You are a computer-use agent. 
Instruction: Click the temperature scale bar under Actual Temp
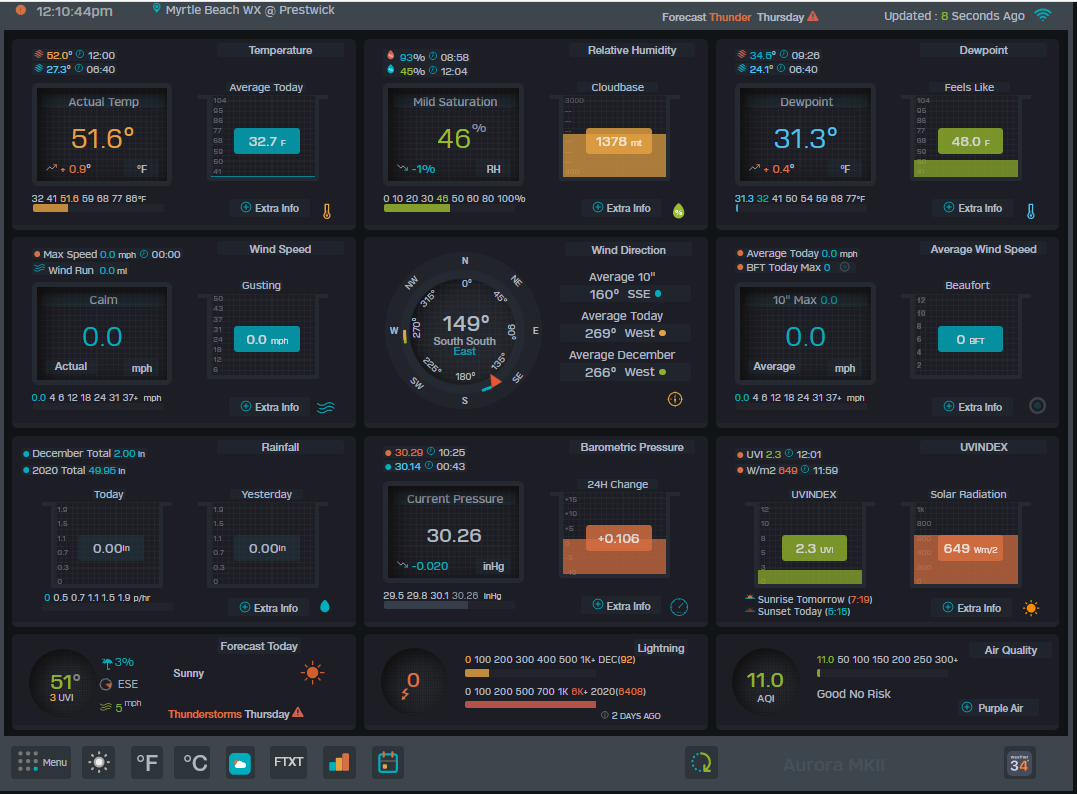[96, 208]
